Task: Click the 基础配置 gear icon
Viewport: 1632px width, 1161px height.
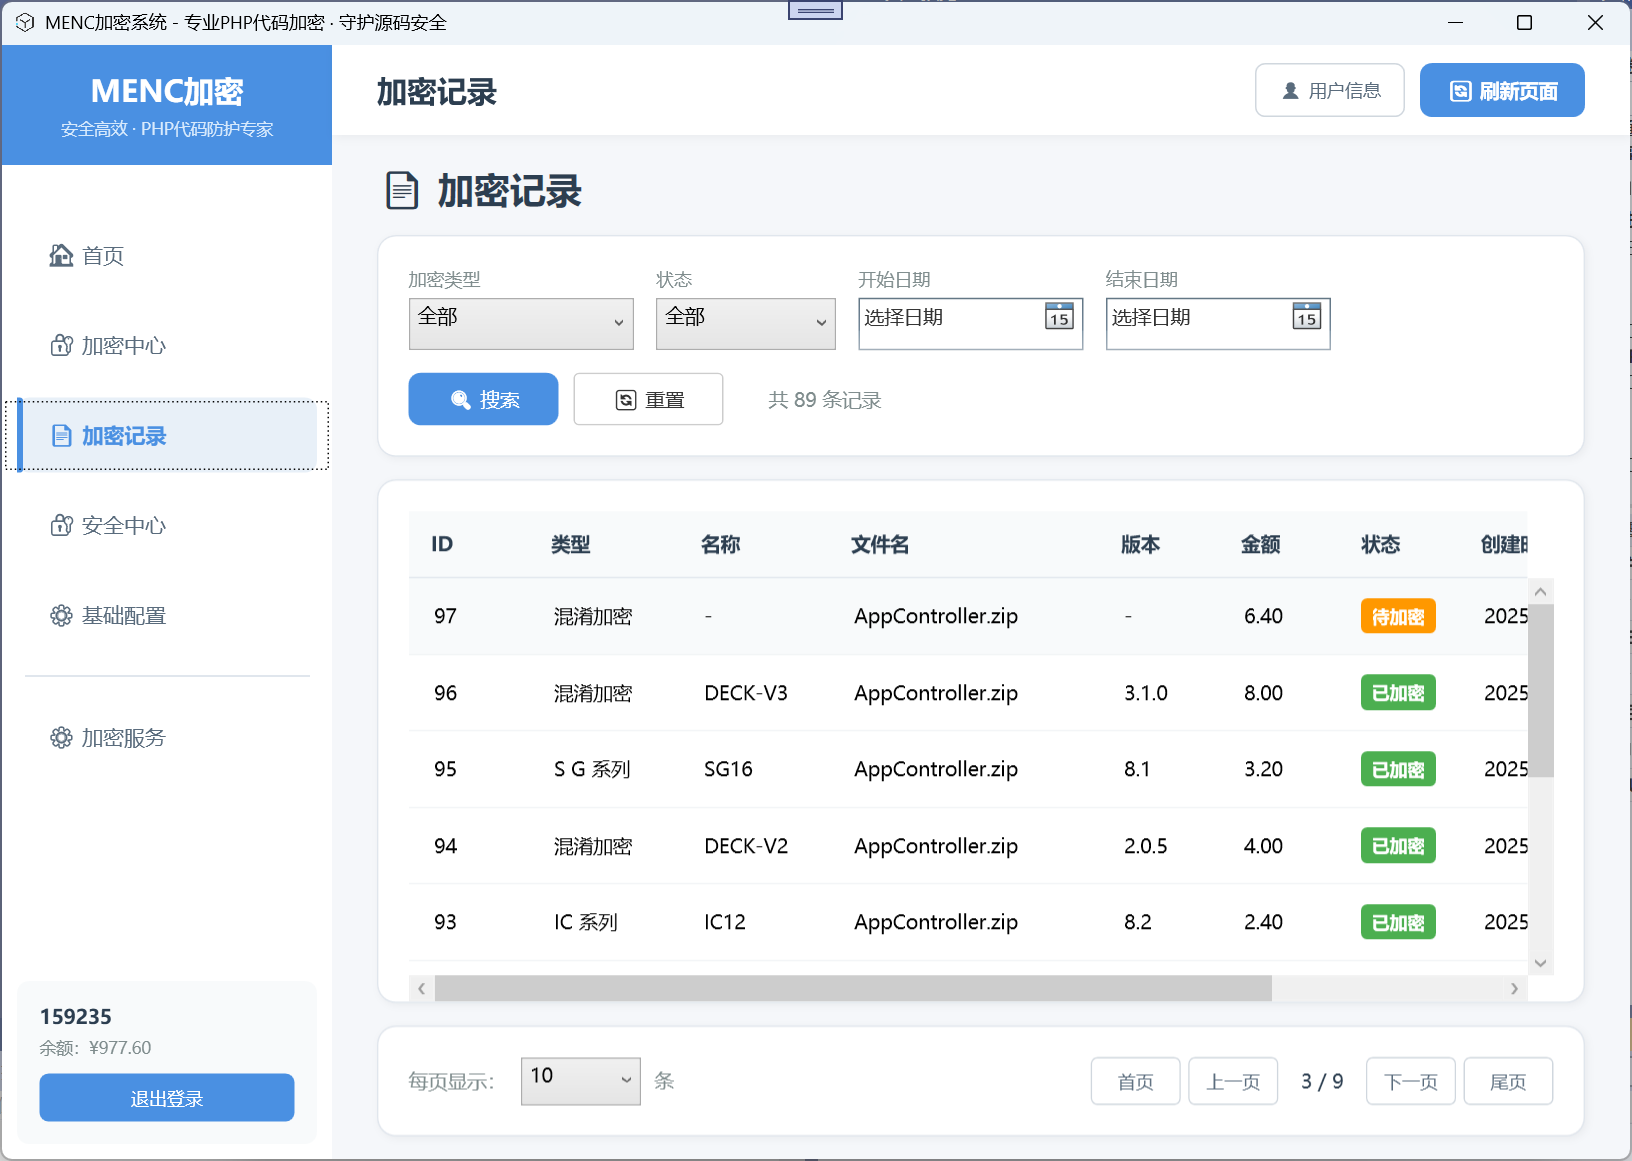Action: pos(61,616)
